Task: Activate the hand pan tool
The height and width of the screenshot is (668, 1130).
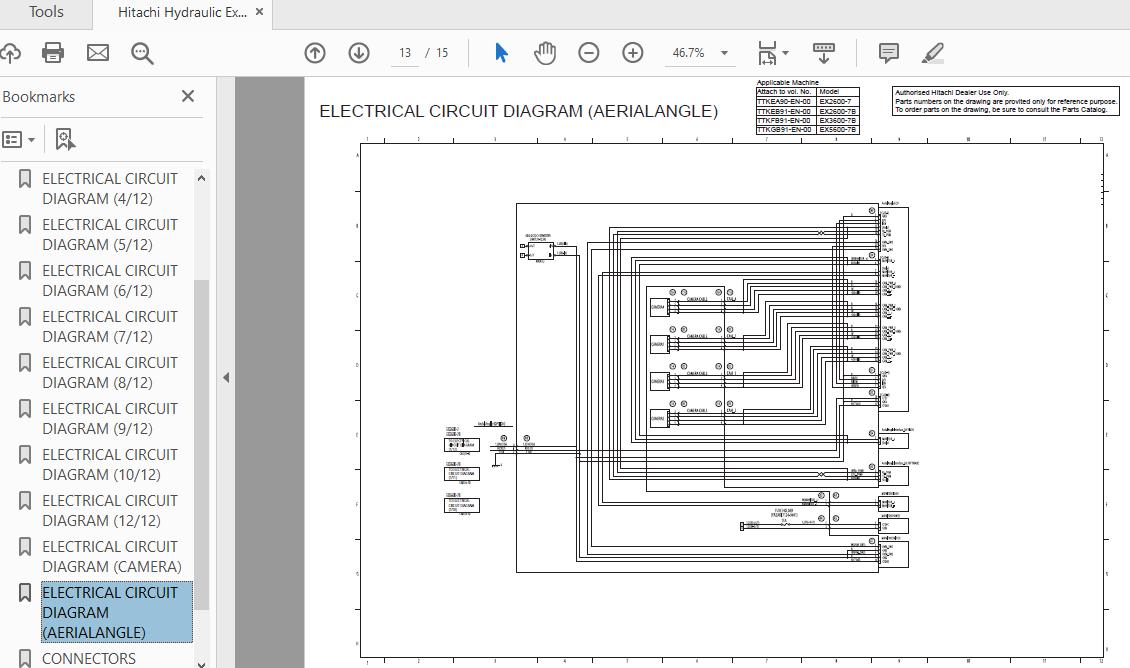Action: (545, 53)
